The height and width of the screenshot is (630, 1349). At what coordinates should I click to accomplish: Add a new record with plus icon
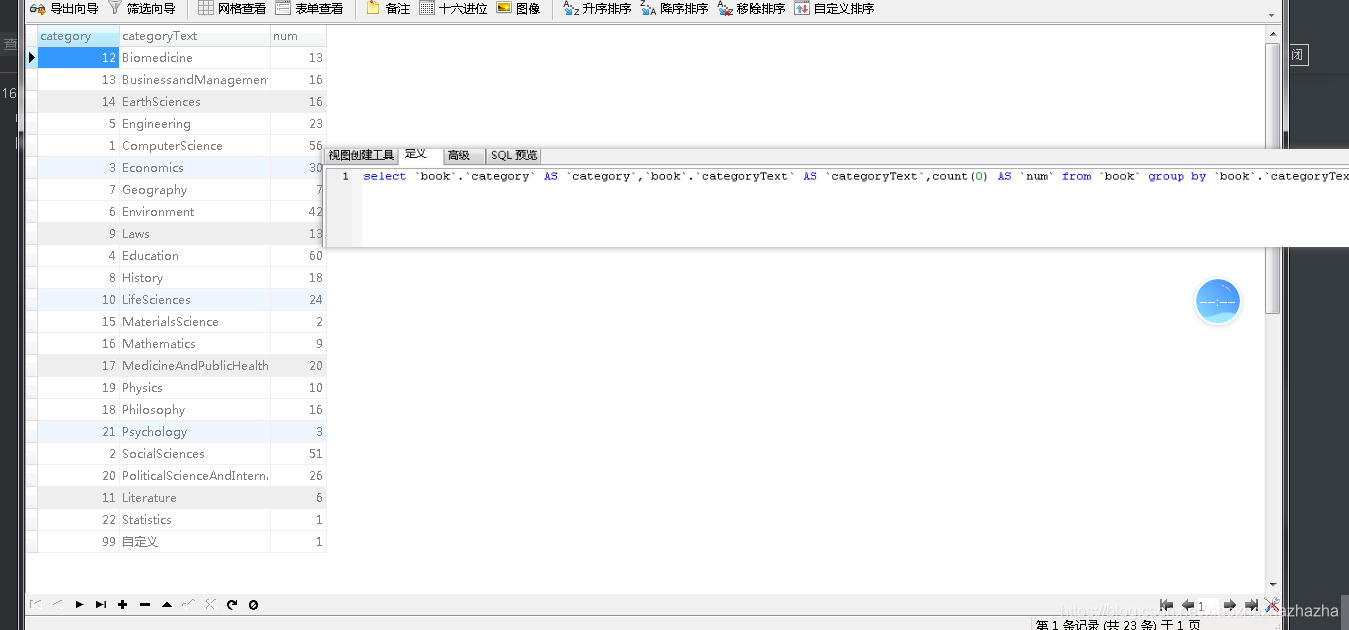tap(123, 604)
